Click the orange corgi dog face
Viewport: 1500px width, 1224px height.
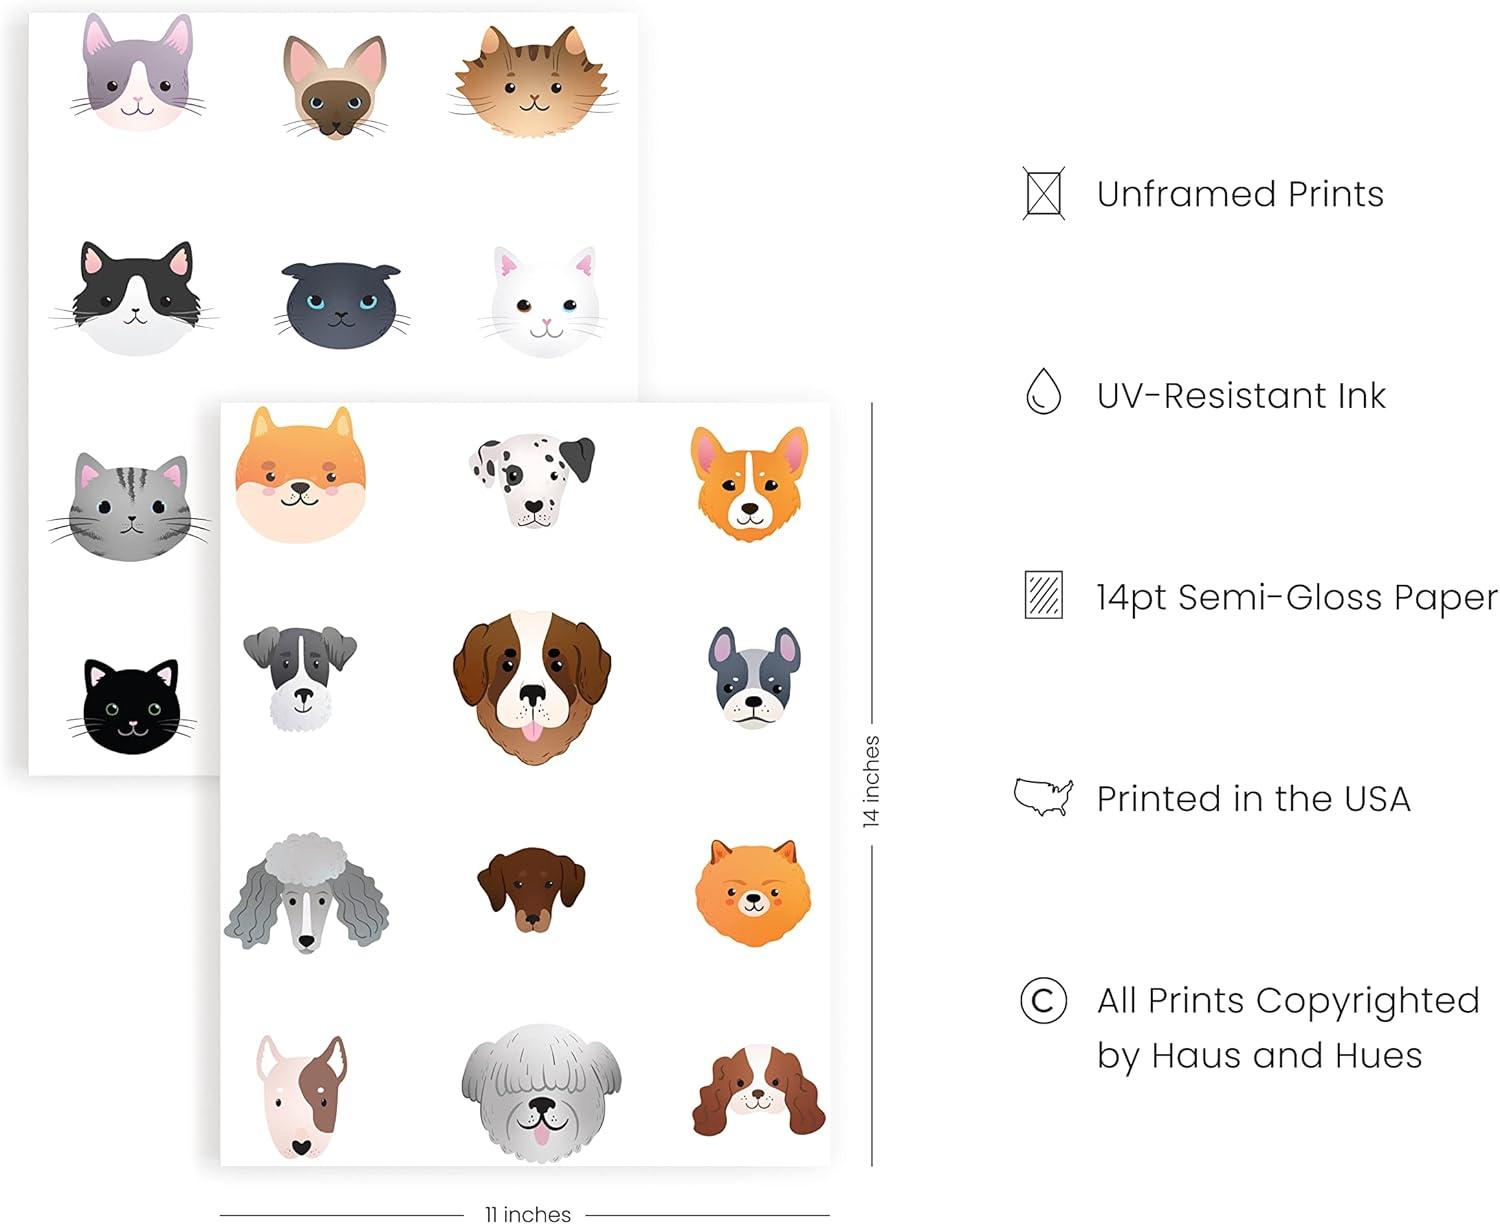point(749,483)
